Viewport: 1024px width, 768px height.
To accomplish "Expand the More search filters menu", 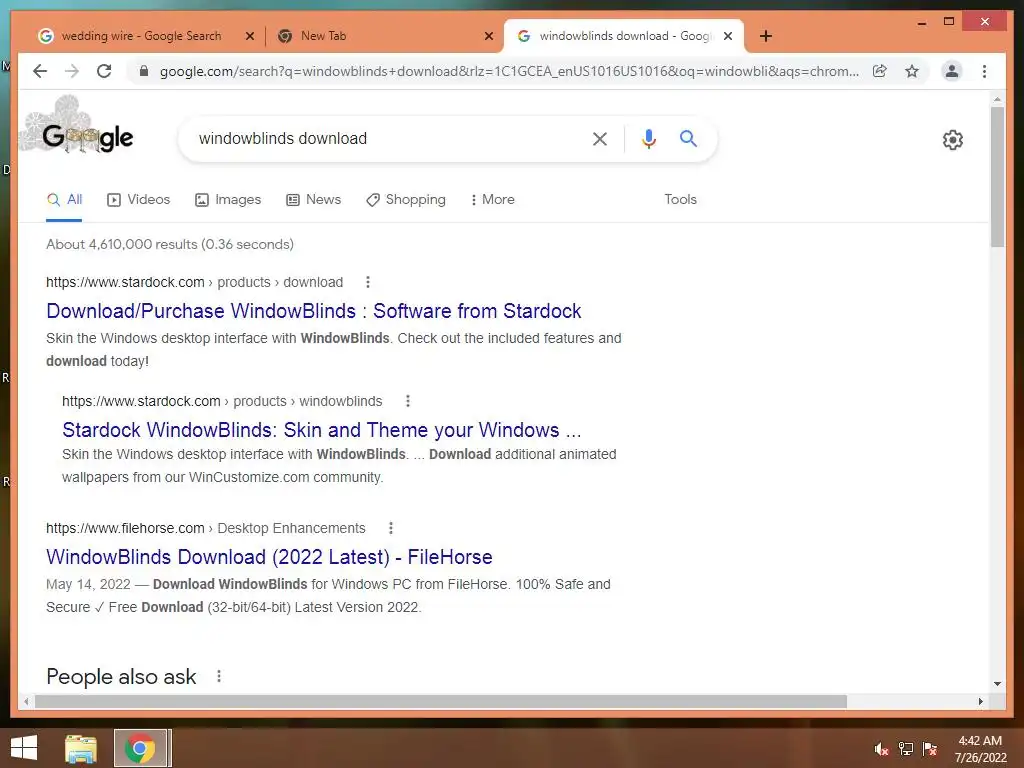I will click(492, 200).
